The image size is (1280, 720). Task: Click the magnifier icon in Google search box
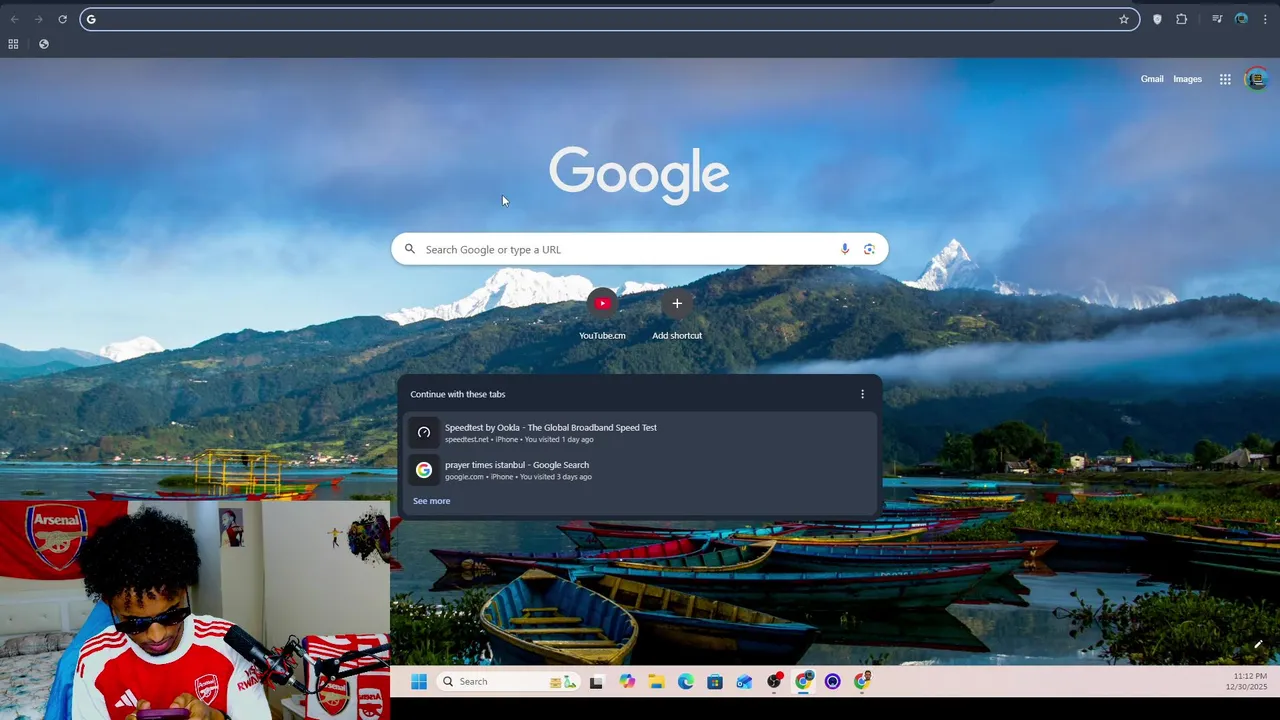tap(409, 249)
